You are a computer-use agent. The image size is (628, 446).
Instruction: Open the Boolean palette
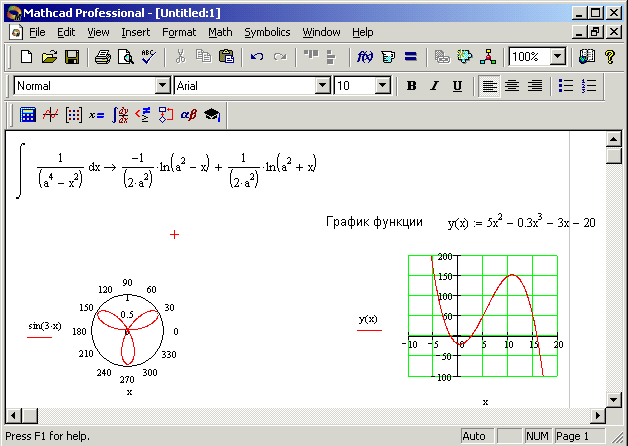click(x=143, y=115)
